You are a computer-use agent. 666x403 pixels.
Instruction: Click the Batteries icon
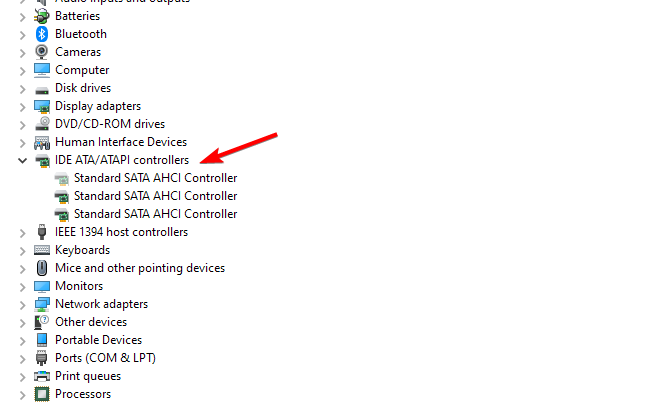[42, 16]
